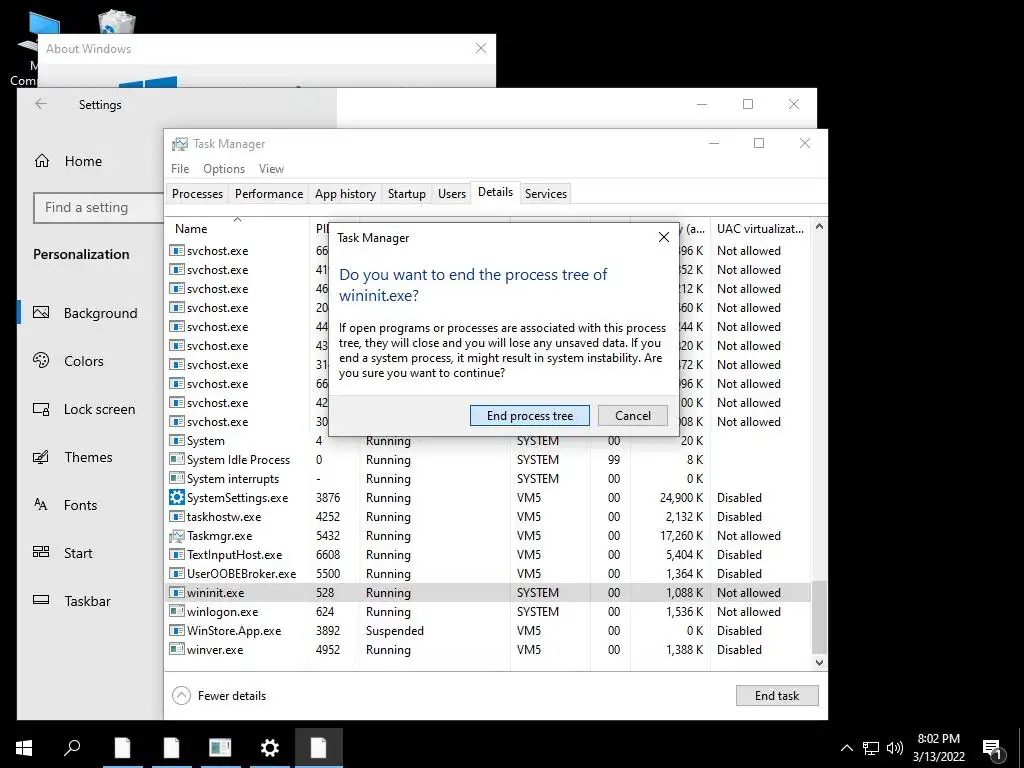Confirm End process tree

click(530, 416)
